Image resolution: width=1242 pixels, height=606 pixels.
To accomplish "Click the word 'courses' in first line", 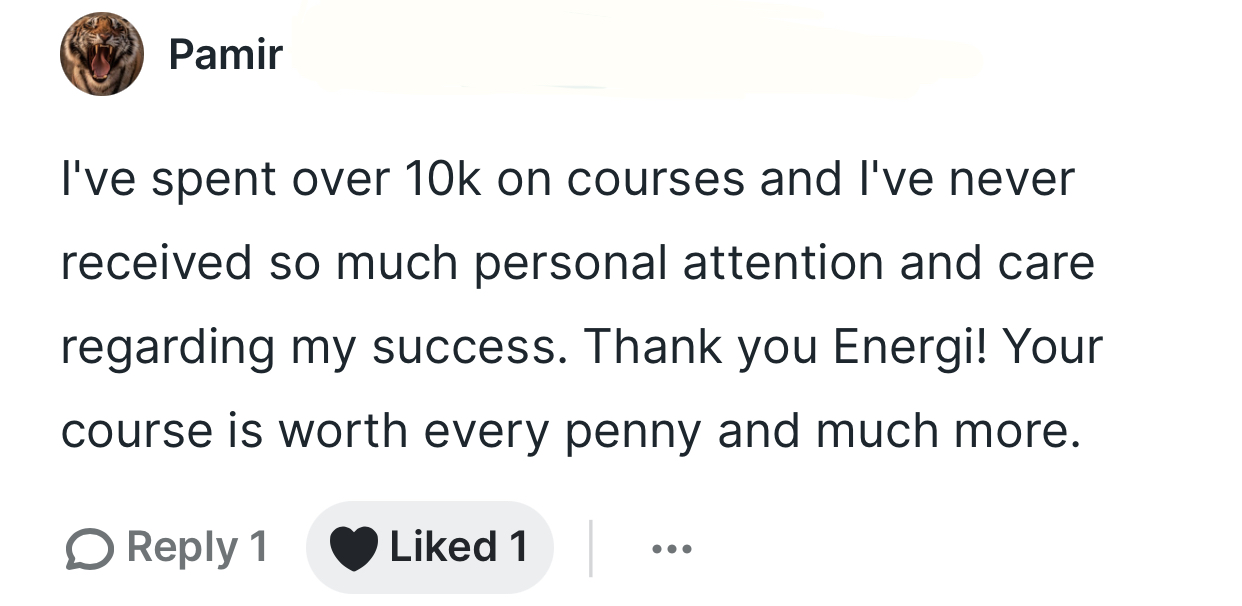I will tap(656, 179).
